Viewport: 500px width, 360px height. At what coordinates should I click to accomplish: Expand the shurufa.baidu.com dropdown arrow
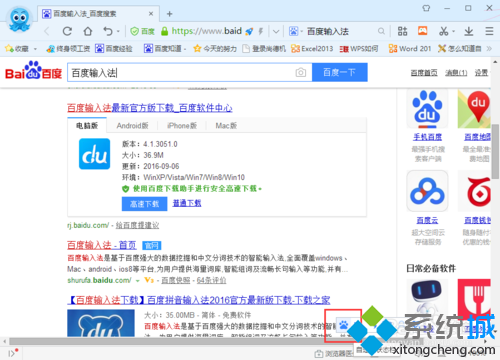pyautogui.click(x=137, y=281)
